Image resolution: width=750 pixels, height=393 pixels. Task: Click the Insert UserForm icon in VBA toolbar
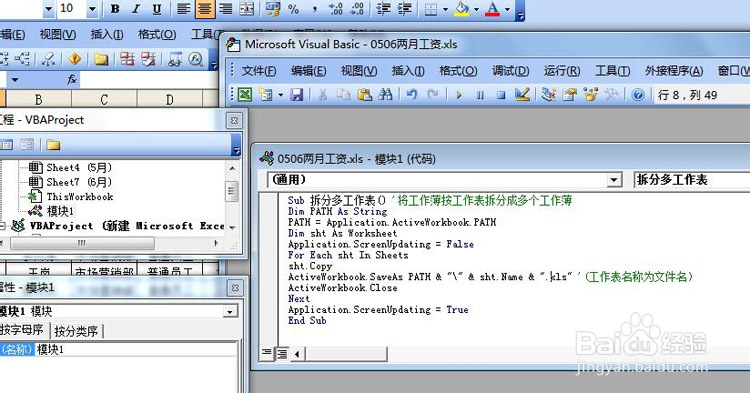point(266,94)
